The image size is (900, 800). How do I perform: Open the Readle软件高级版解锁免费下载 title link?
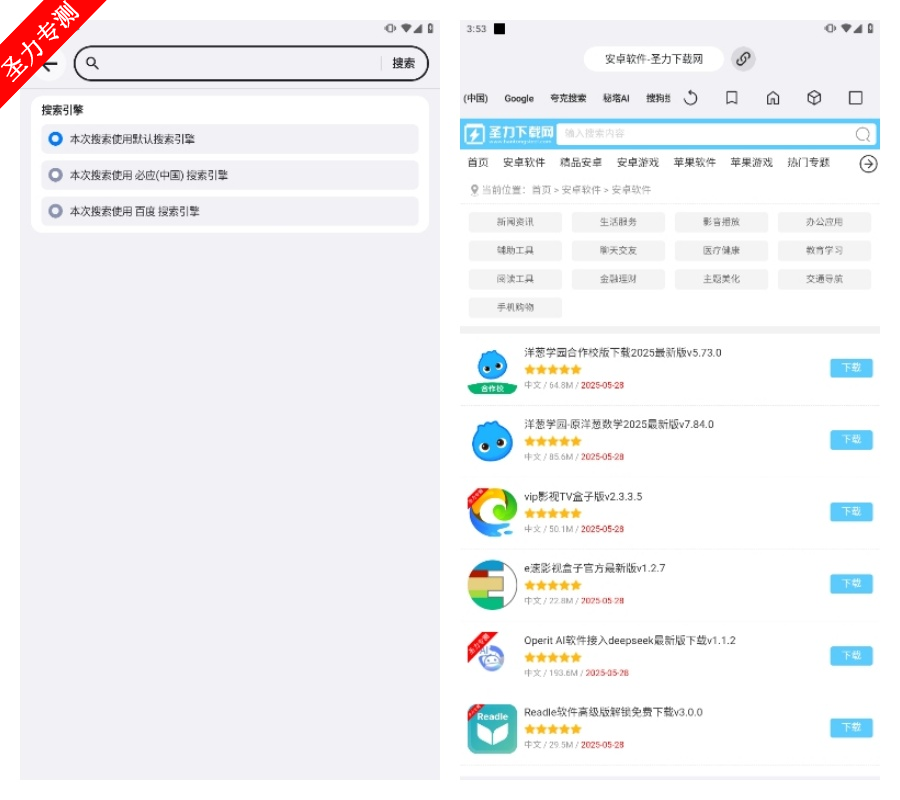click(x=614, y=713)
